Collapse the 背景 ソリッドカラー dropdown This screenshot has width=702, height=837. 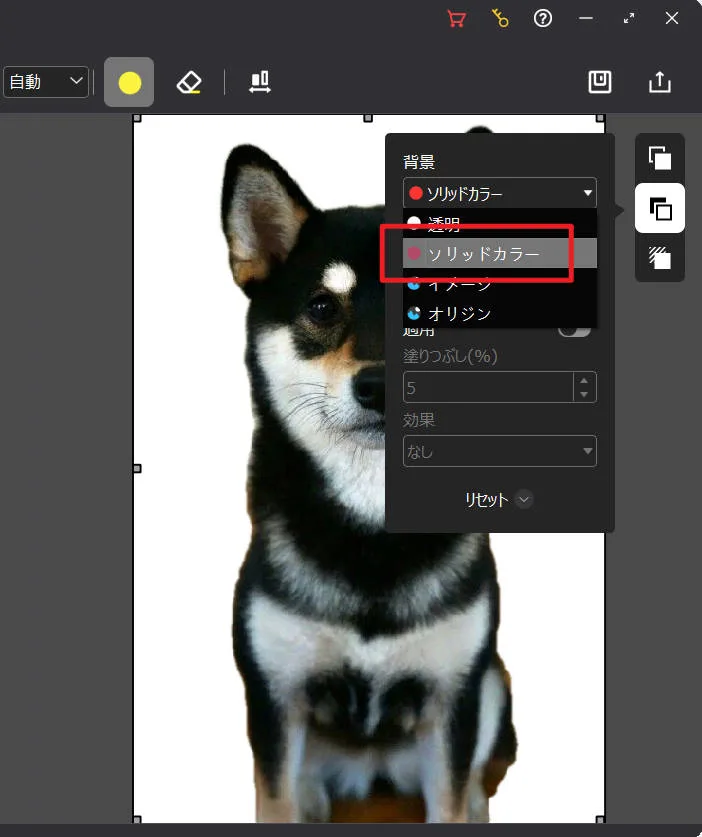[x=499, y=194]
